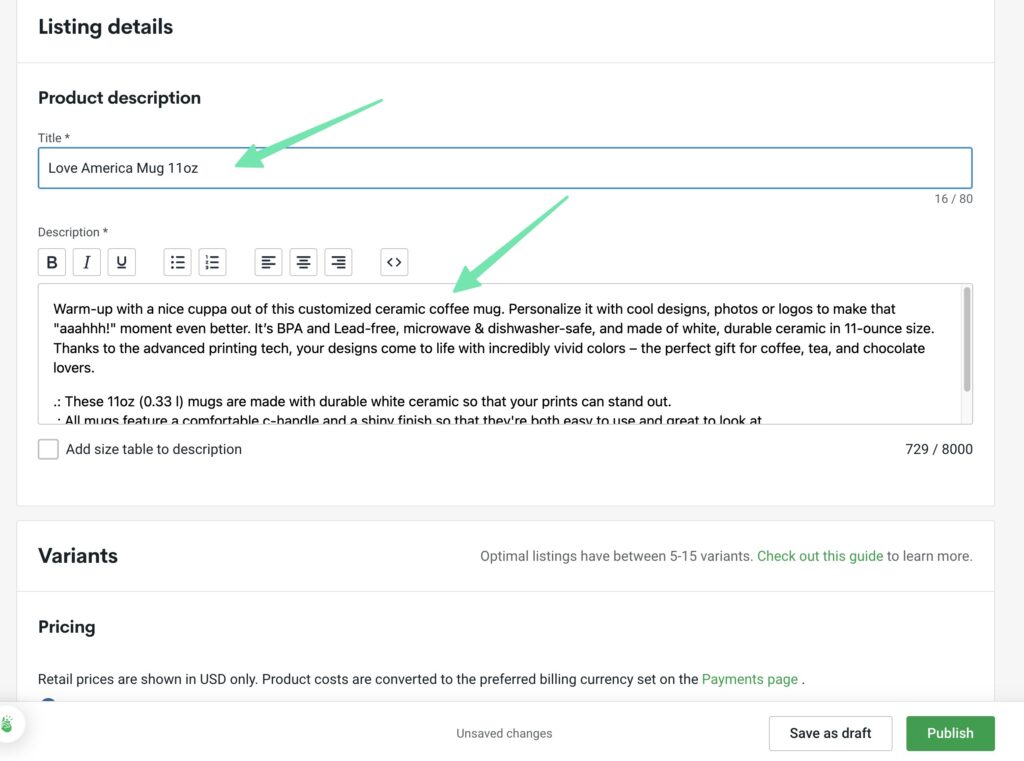Click the description box scrollbar
Image resolution: width=1024 pixels, height=761 pixels.
966,340
